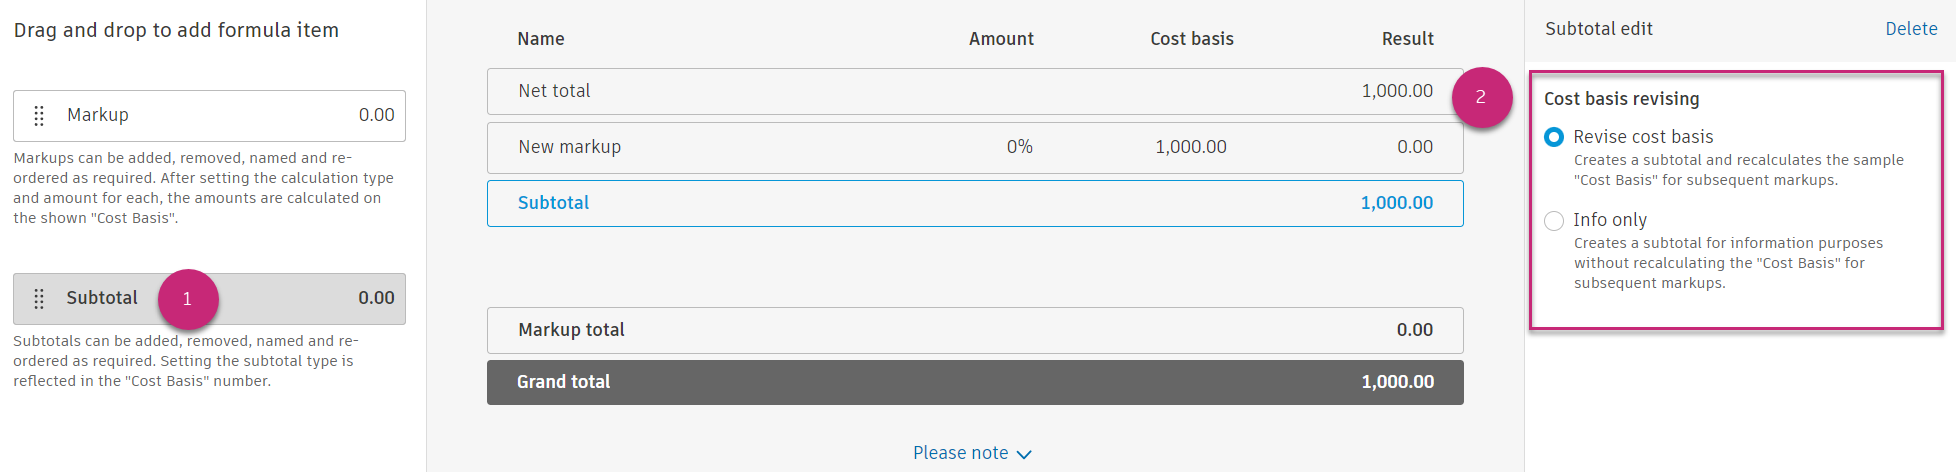Select the Info only radio button

coord(1554,221)
